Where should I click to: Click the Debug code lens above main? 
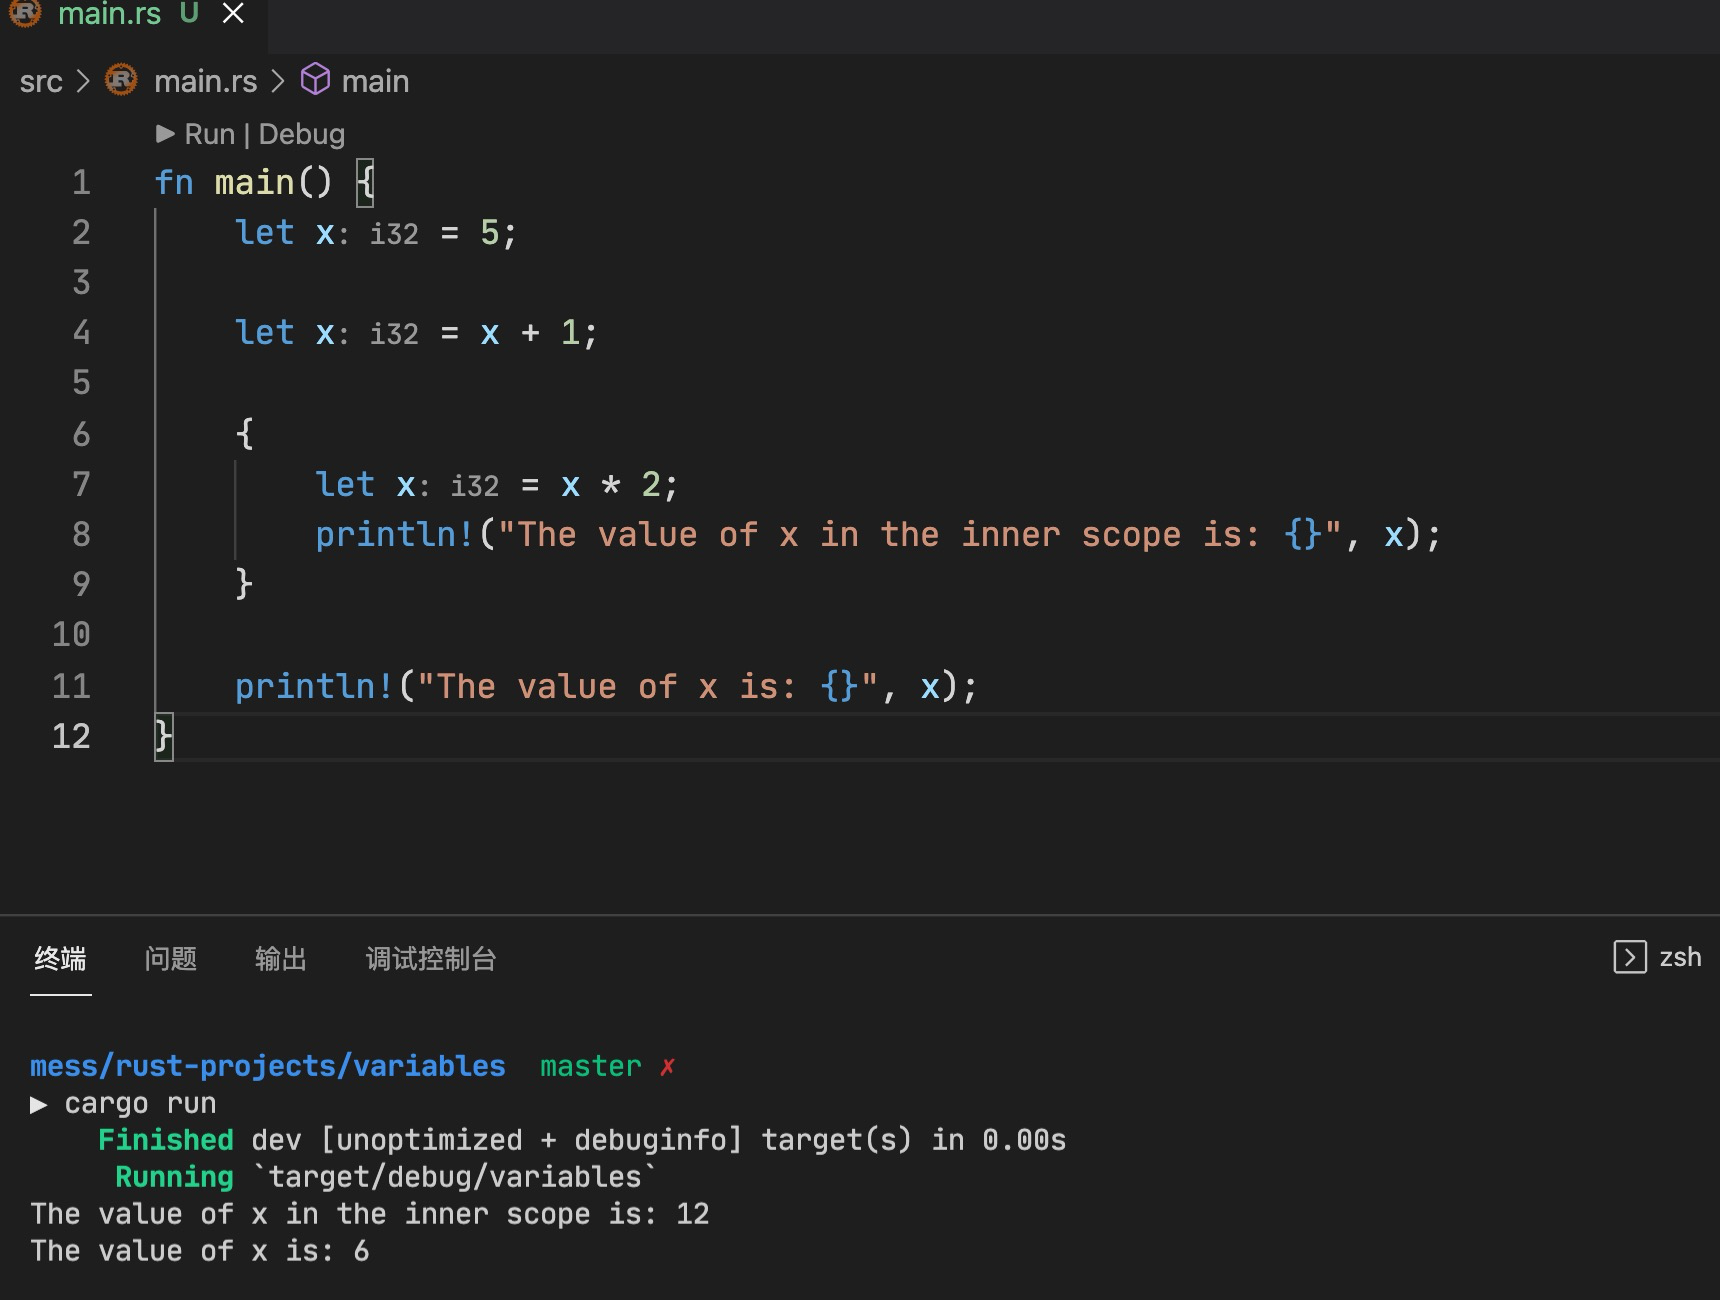click(x=301, y=134)
